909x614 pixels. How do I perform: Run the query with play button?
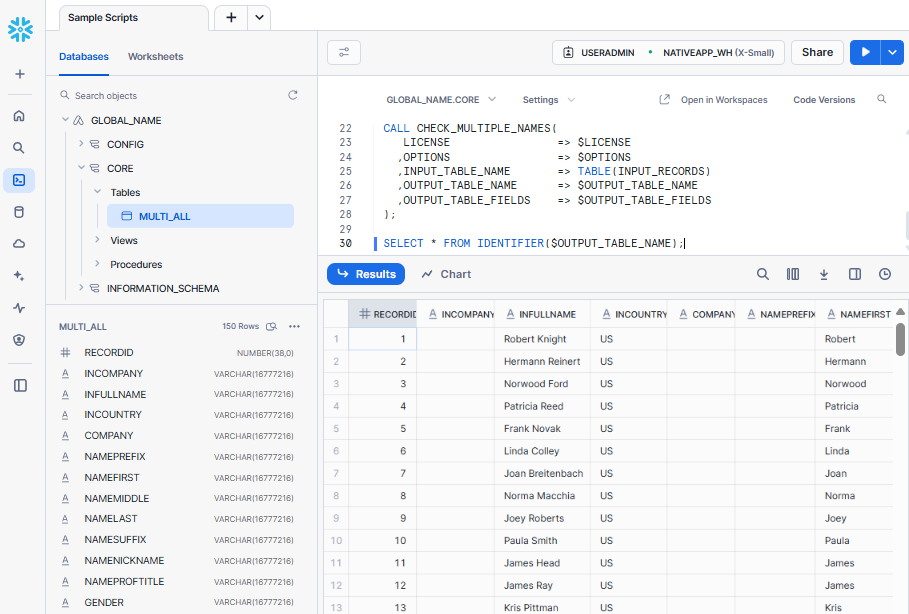pyautogui.click(x=865, y=52)
